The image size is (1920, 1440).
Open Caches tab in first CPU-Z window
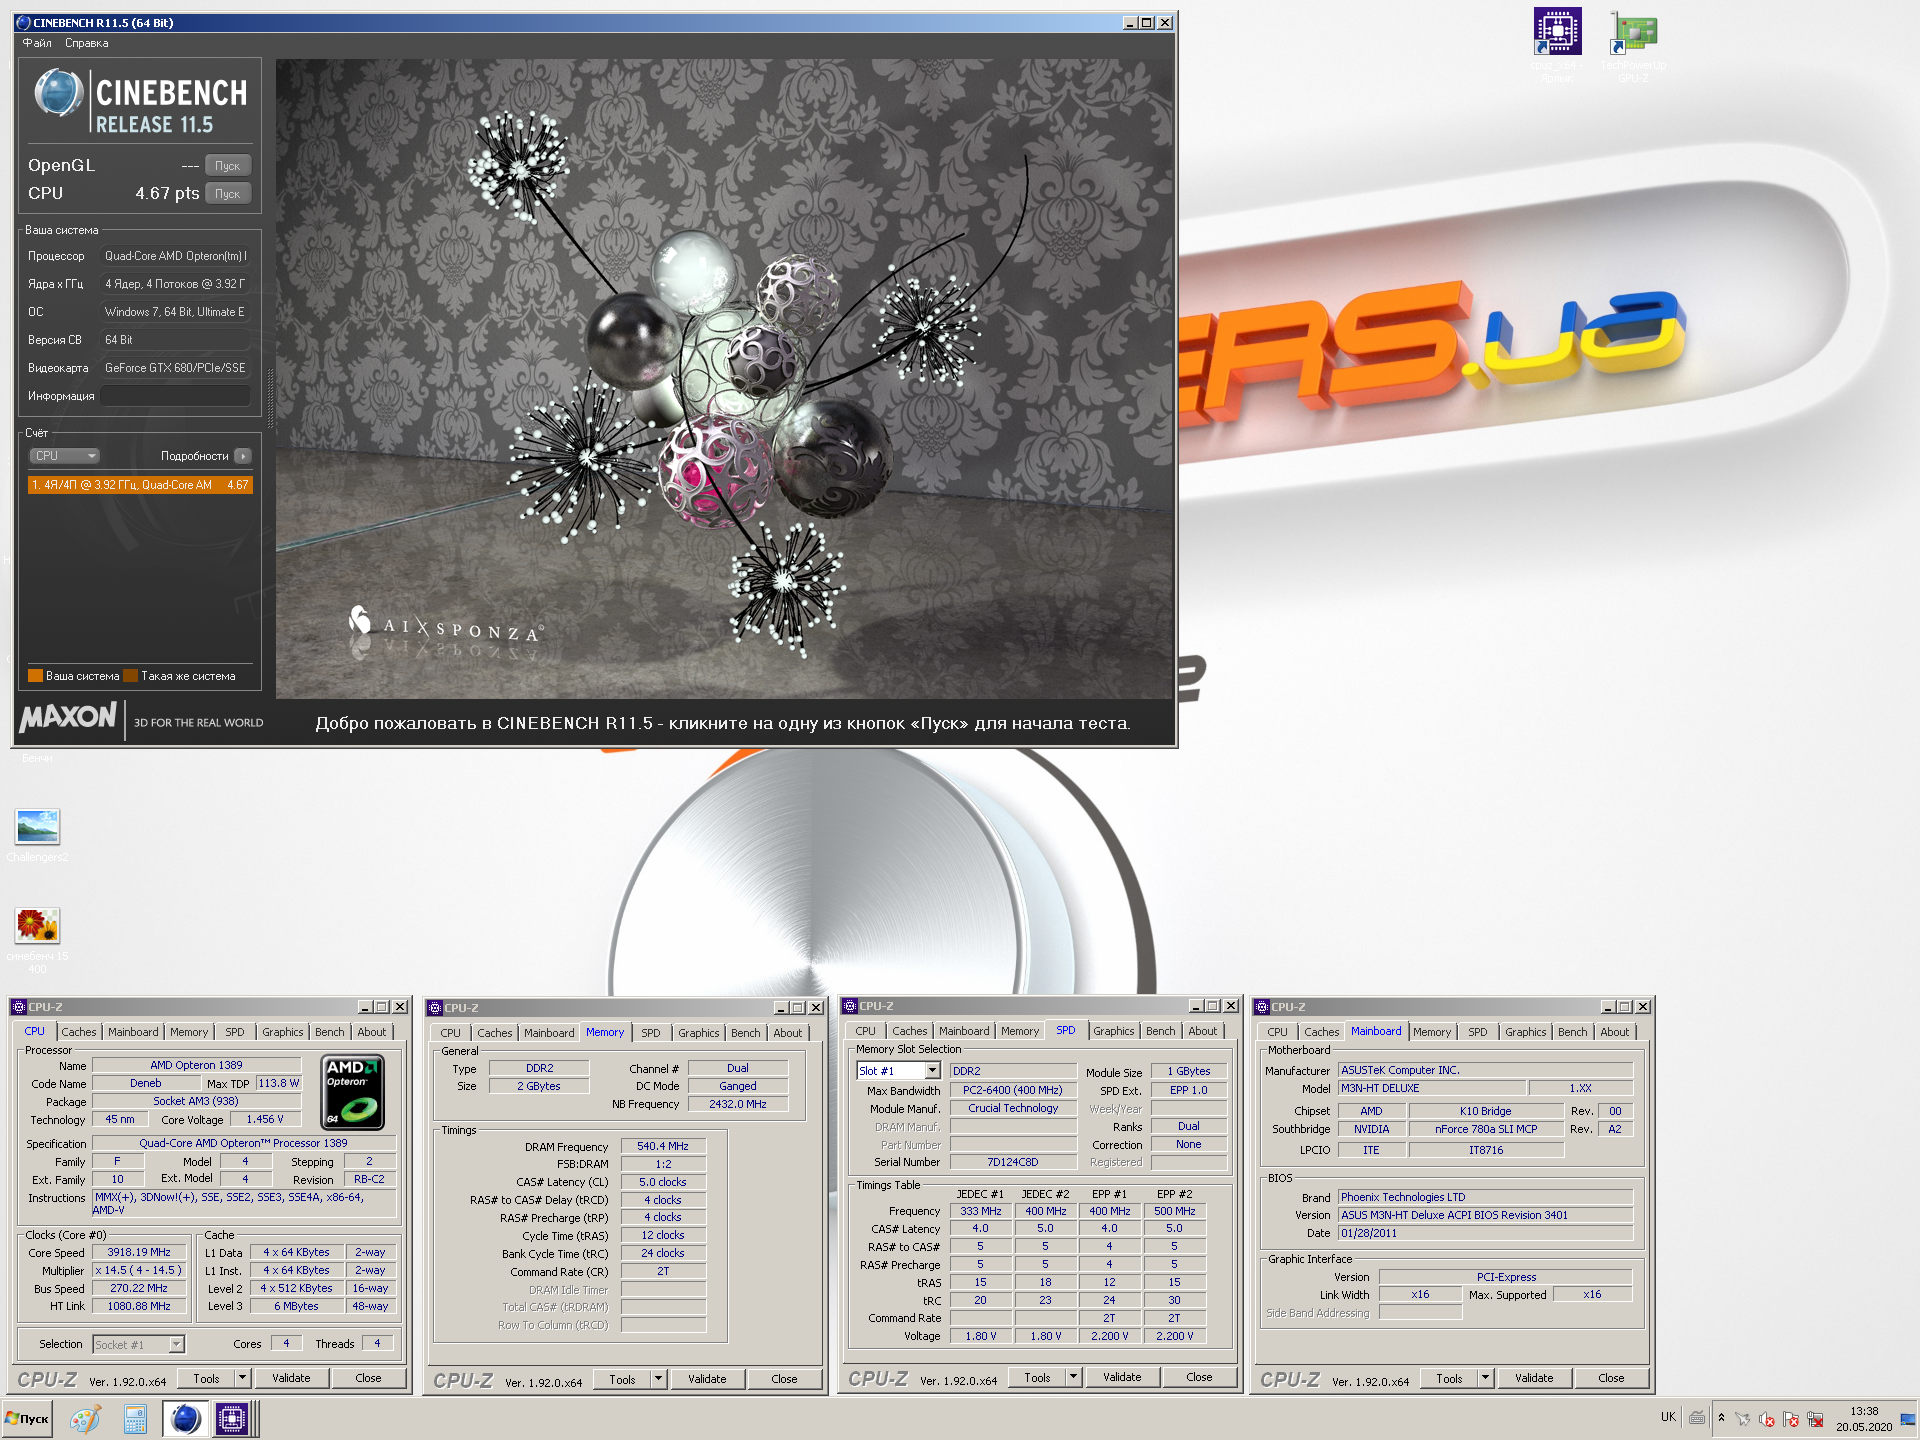tap(79, 1032)
